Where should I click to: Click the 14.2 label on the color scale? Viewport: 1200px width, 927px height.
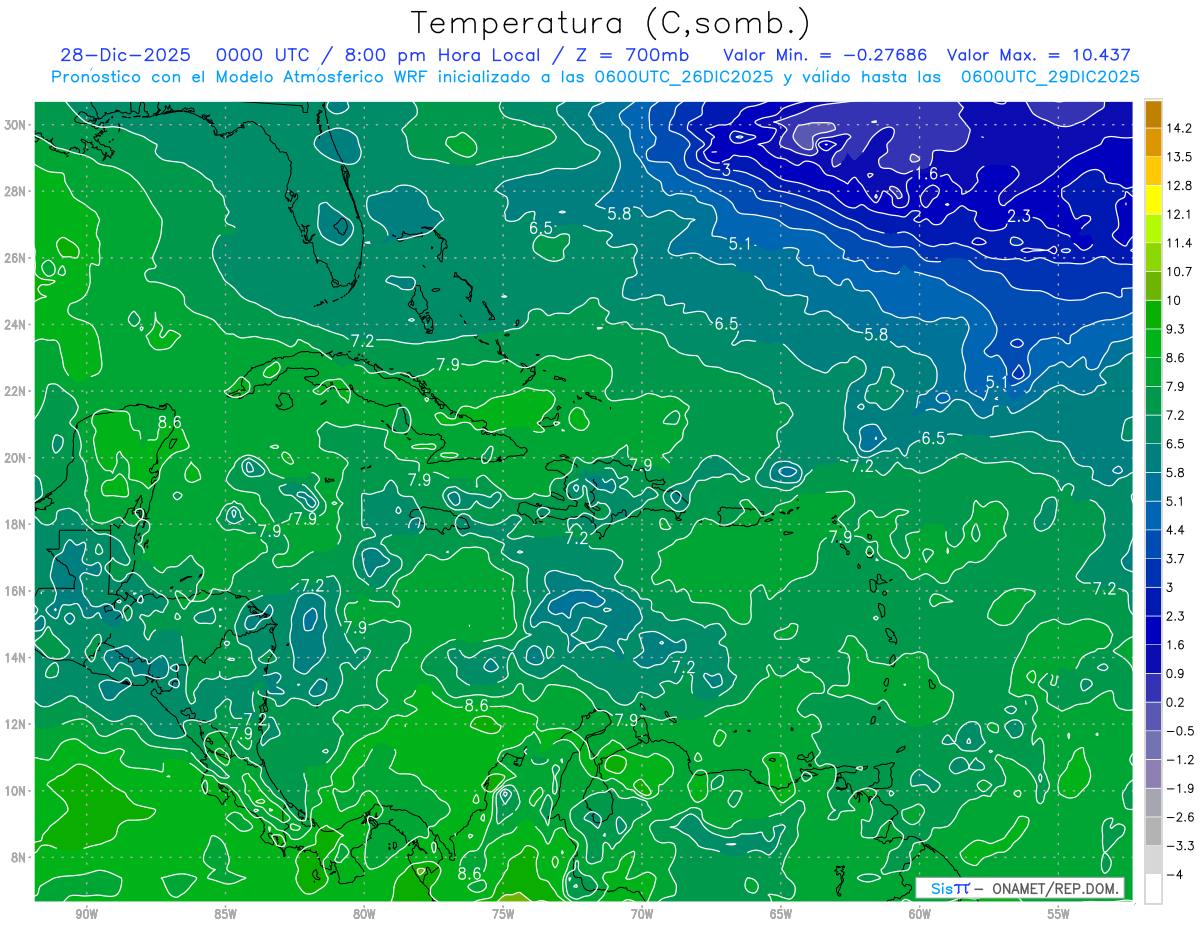pos(1180,128)
